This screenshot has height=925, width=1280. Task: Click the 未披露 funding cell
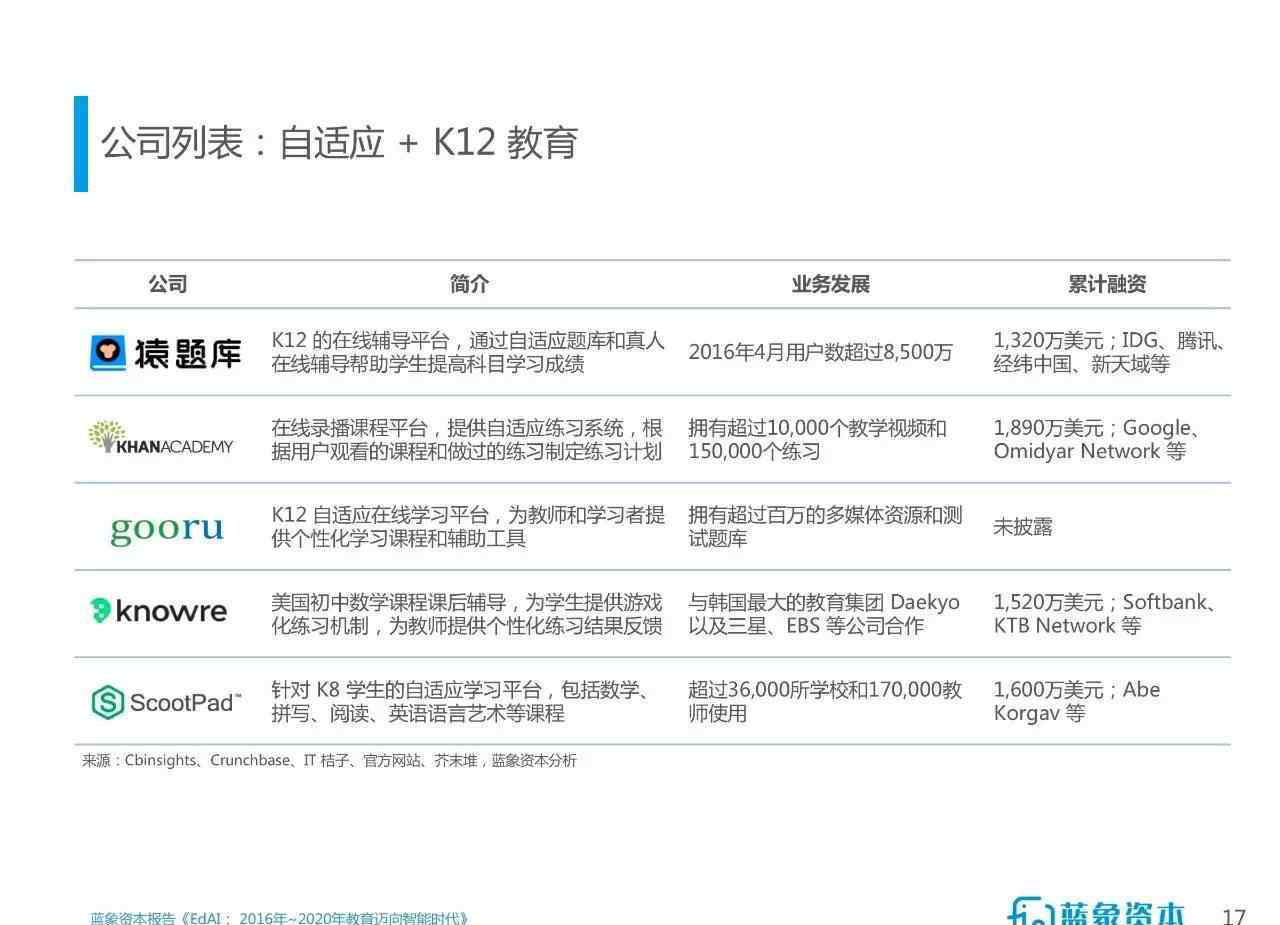pyautogui.click(x=1023, y=527)
